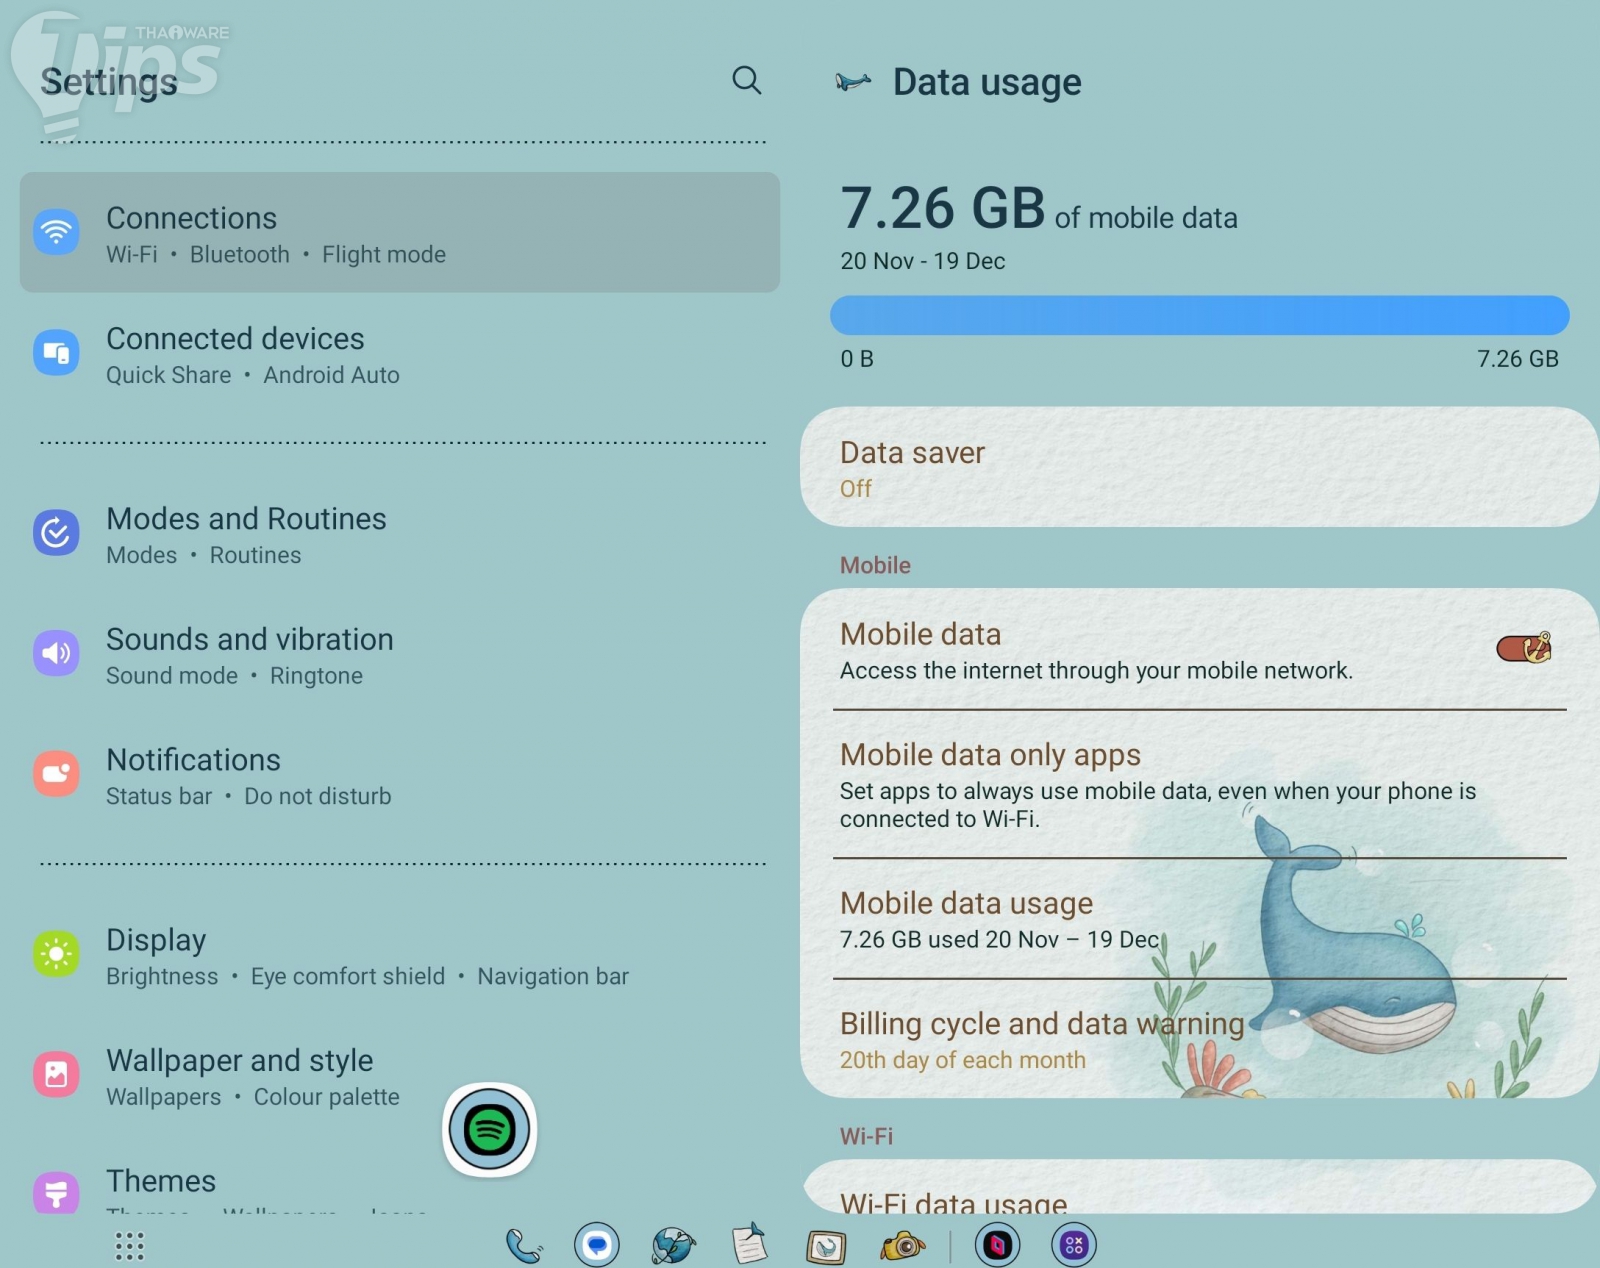The image size is (1600, 1268).
Task: Tap the back arrow beside Data usage
Action: [x=853, y=82]
